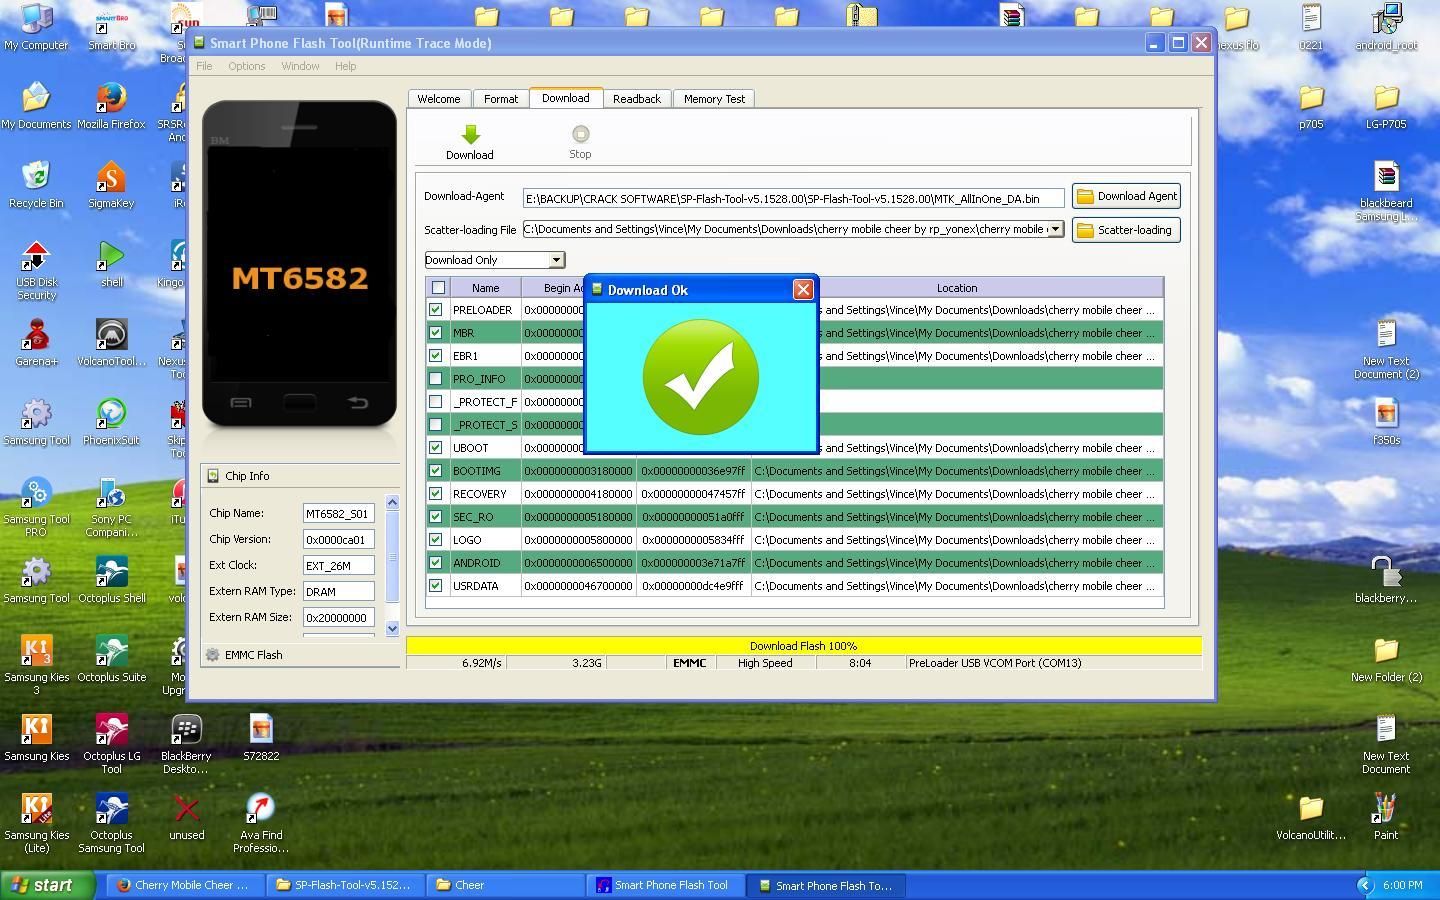Switch to the Welcome tab
This screenshot has width=1440, height=900.
pyautogui.click(x=439, y=99)
